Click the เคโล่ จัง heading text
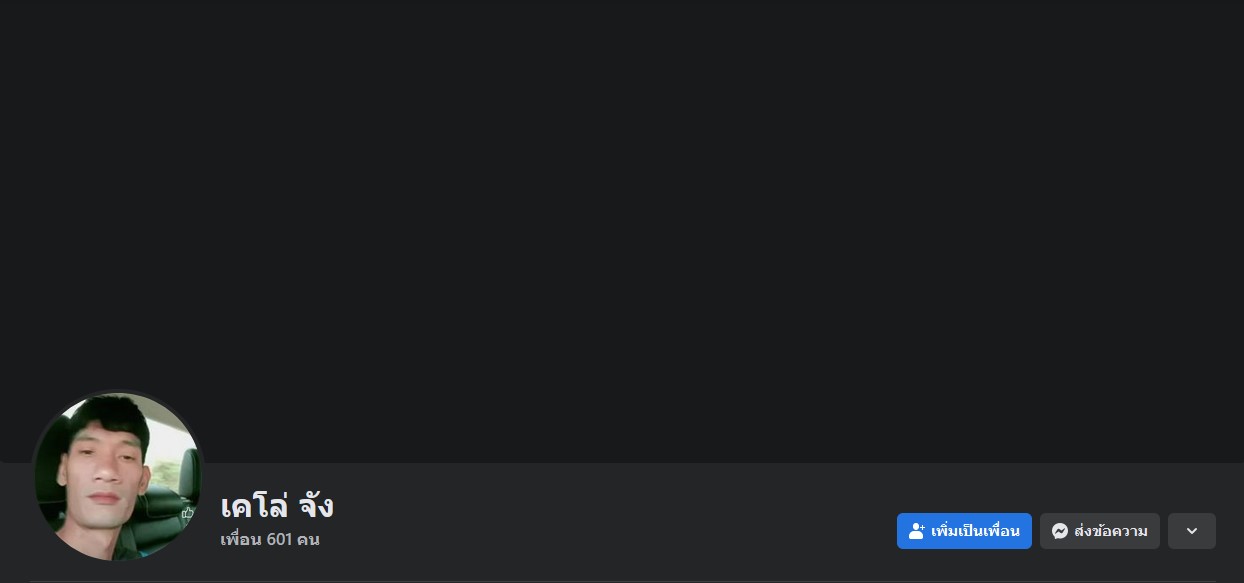The image size is (1244, 583). 277,505
